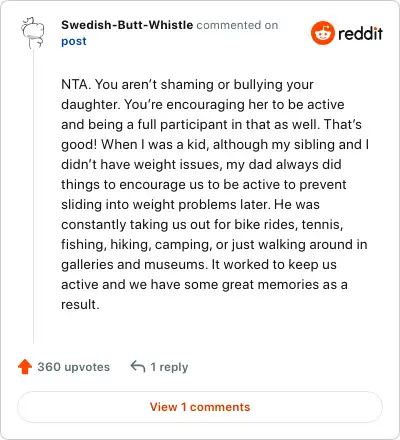Collapse the comment via vertical thread line
This screenshot has height=440, width=400.
(x=33, y=197)
